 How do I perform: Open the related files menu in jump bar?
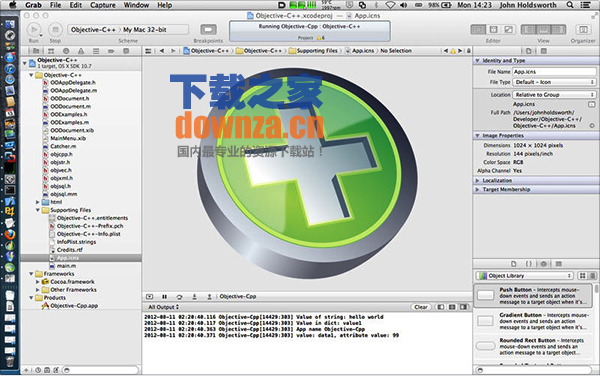pyautogui.click(x=148, y=51)
